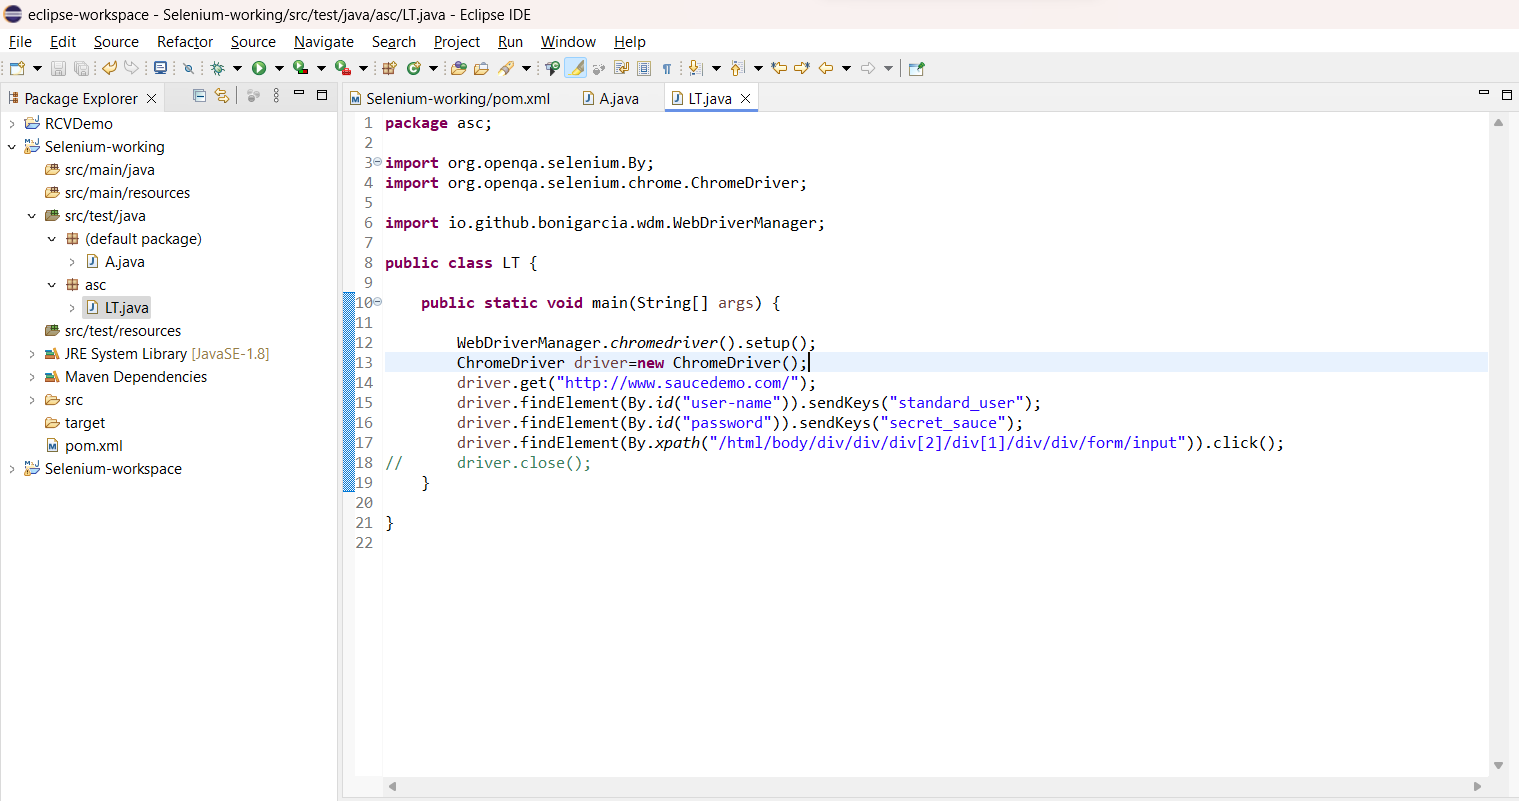Click the Last Edit Location arrow icon
The image size is (1519, 801).
point(777,68)
